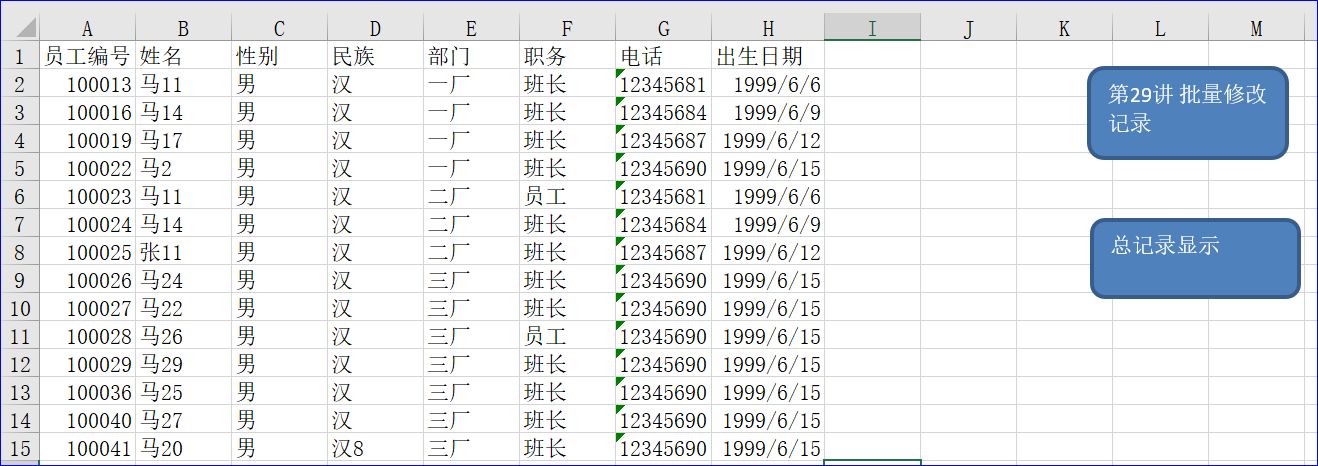1318x466 pixels.
Task: Click date '1999/6/12' in the 100019 row
Action: point(768,140)
